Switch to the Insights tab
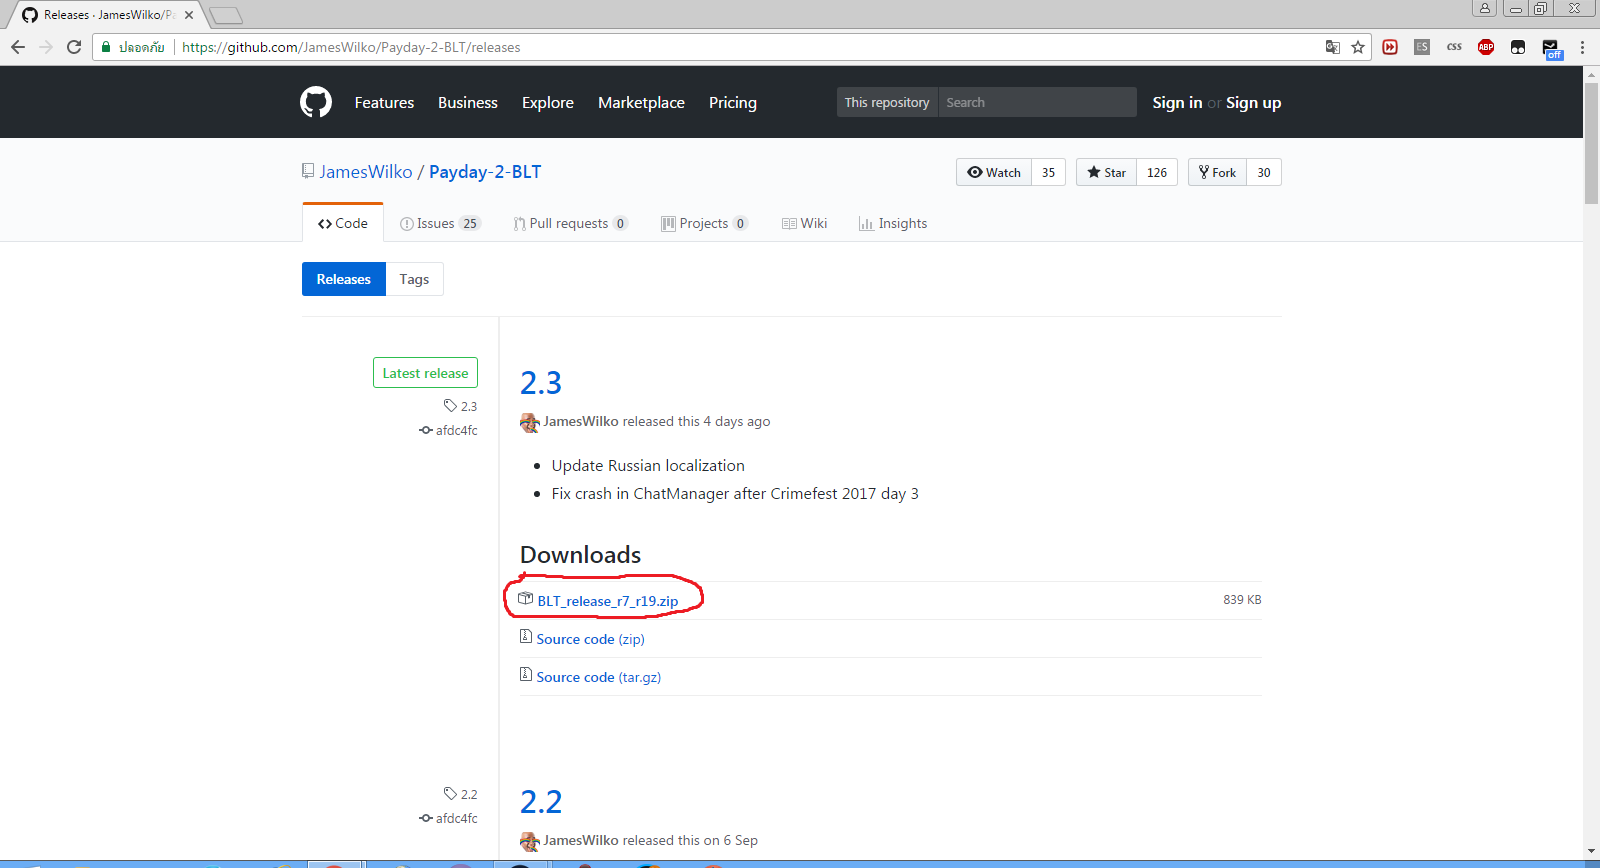 pos(893,223)
